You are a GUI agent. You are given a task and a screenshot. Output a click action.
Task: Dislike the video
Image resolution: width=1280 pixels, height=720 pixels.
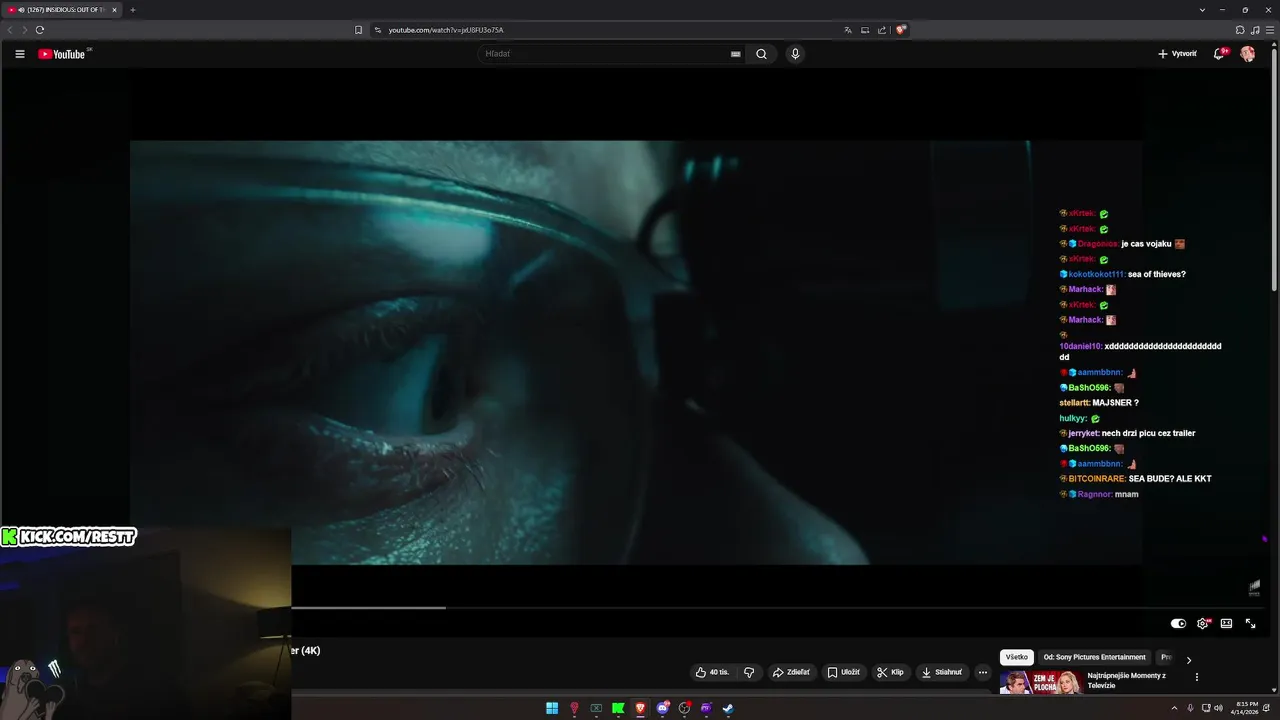coord(749,672)
